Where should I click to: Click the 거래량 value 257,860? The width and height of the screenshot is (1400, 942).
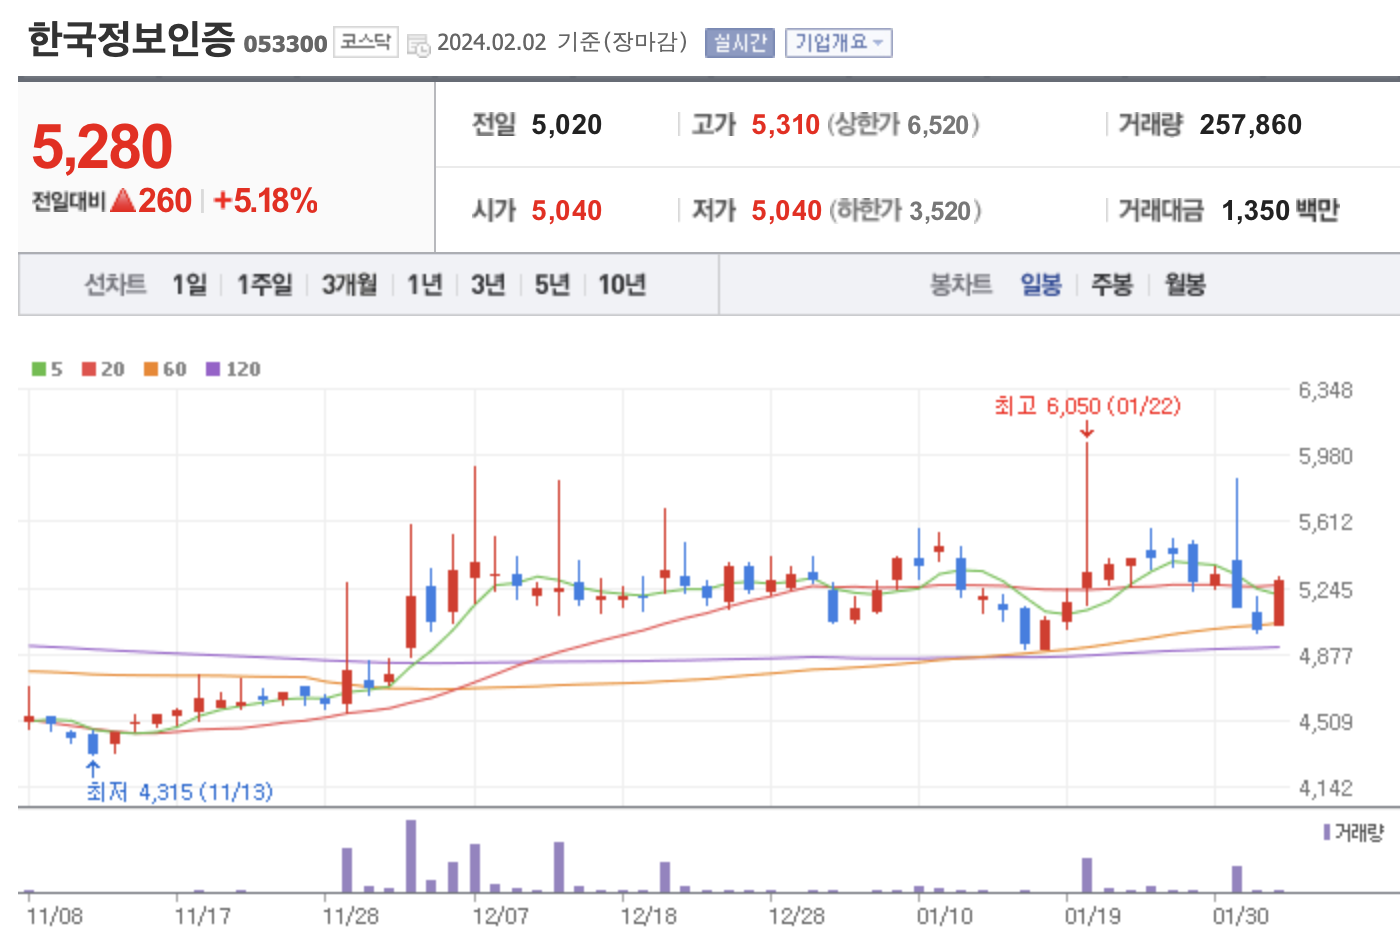(x=1250, y=125)
